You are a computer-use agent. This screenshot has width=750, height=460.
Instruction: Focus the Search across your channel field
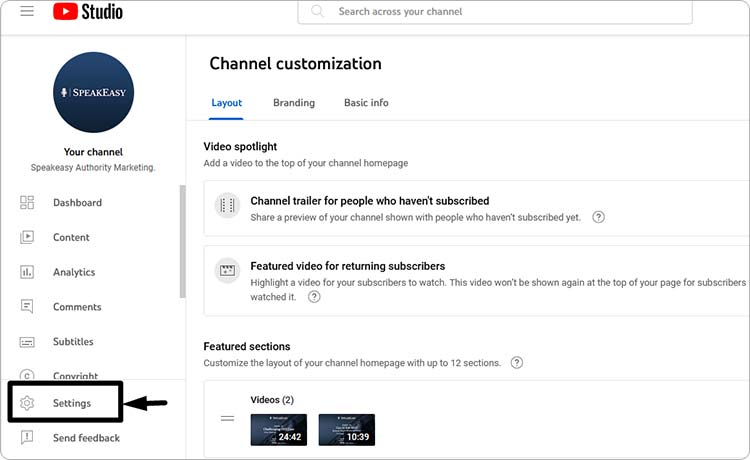click(495, 11)
